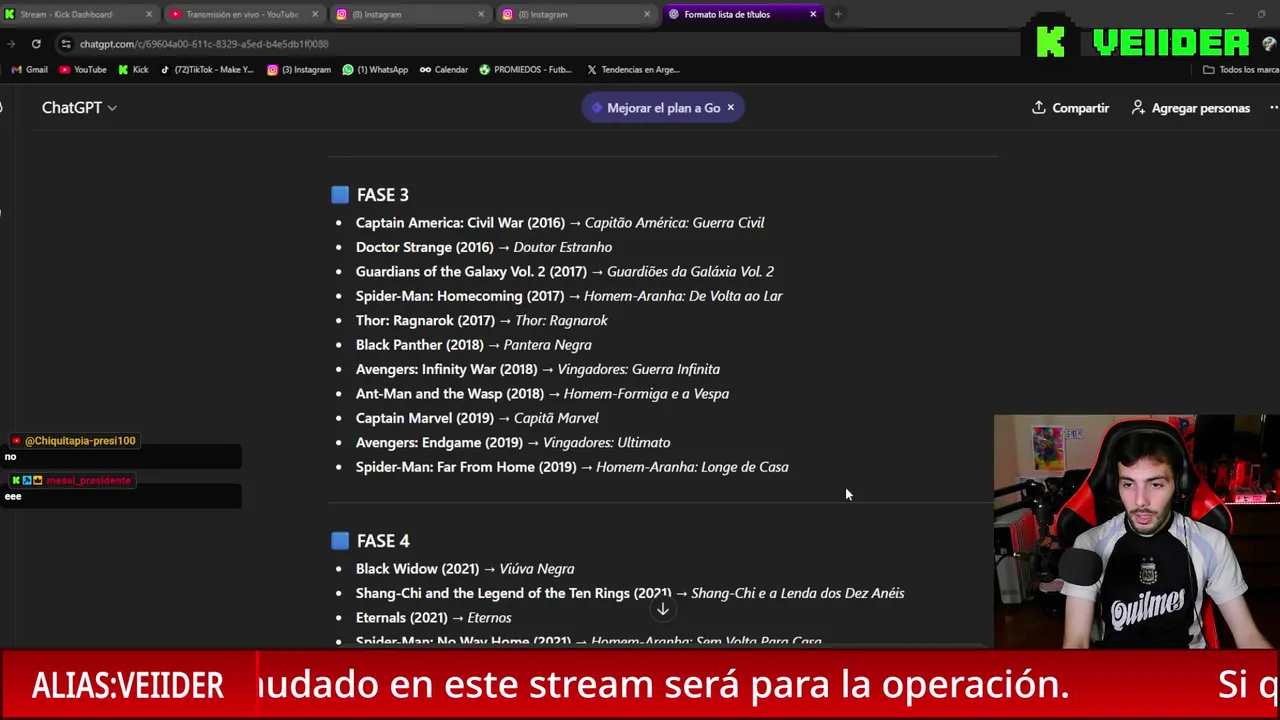This screenshot has height=720, width=1280.
Task: Open the more options menu beside Agregar personas
Action: click(1273, 108)
